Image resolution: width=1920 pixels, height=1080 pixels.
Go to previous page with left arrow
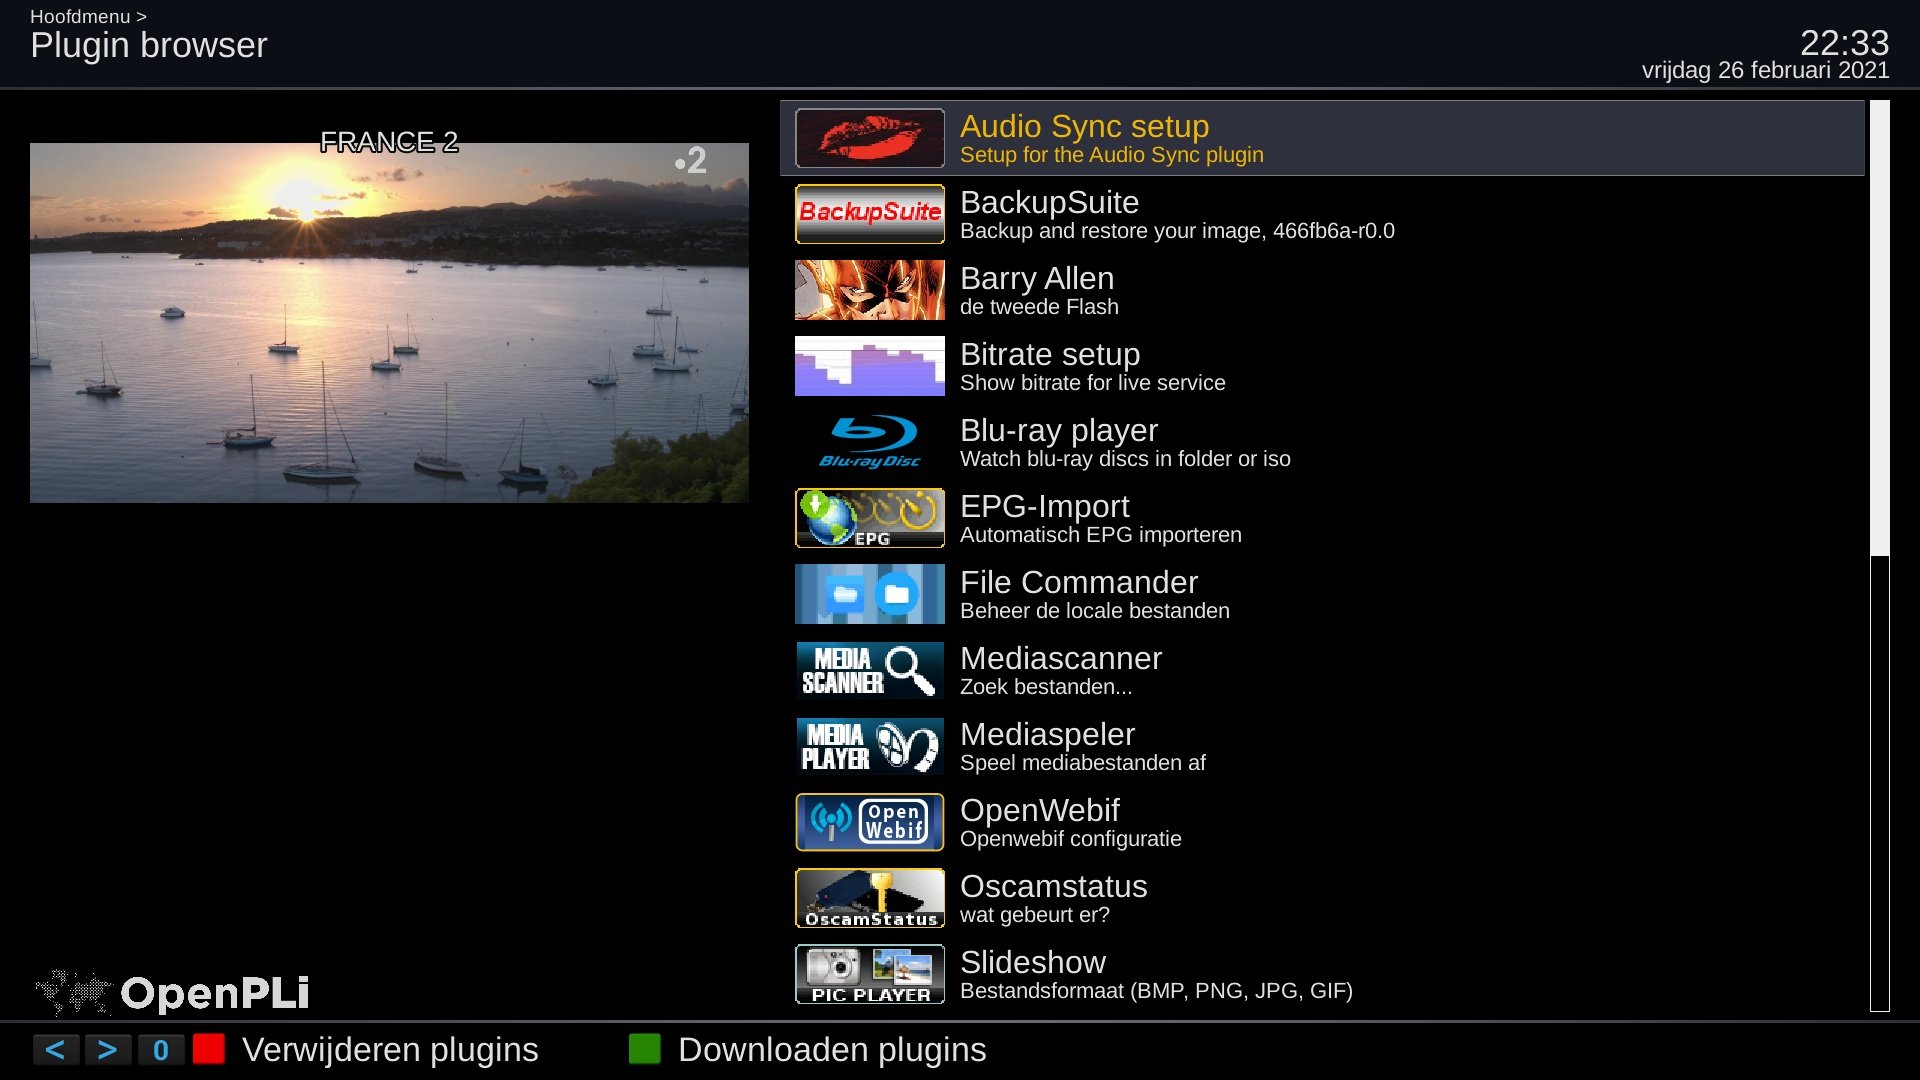(56, 1050)
